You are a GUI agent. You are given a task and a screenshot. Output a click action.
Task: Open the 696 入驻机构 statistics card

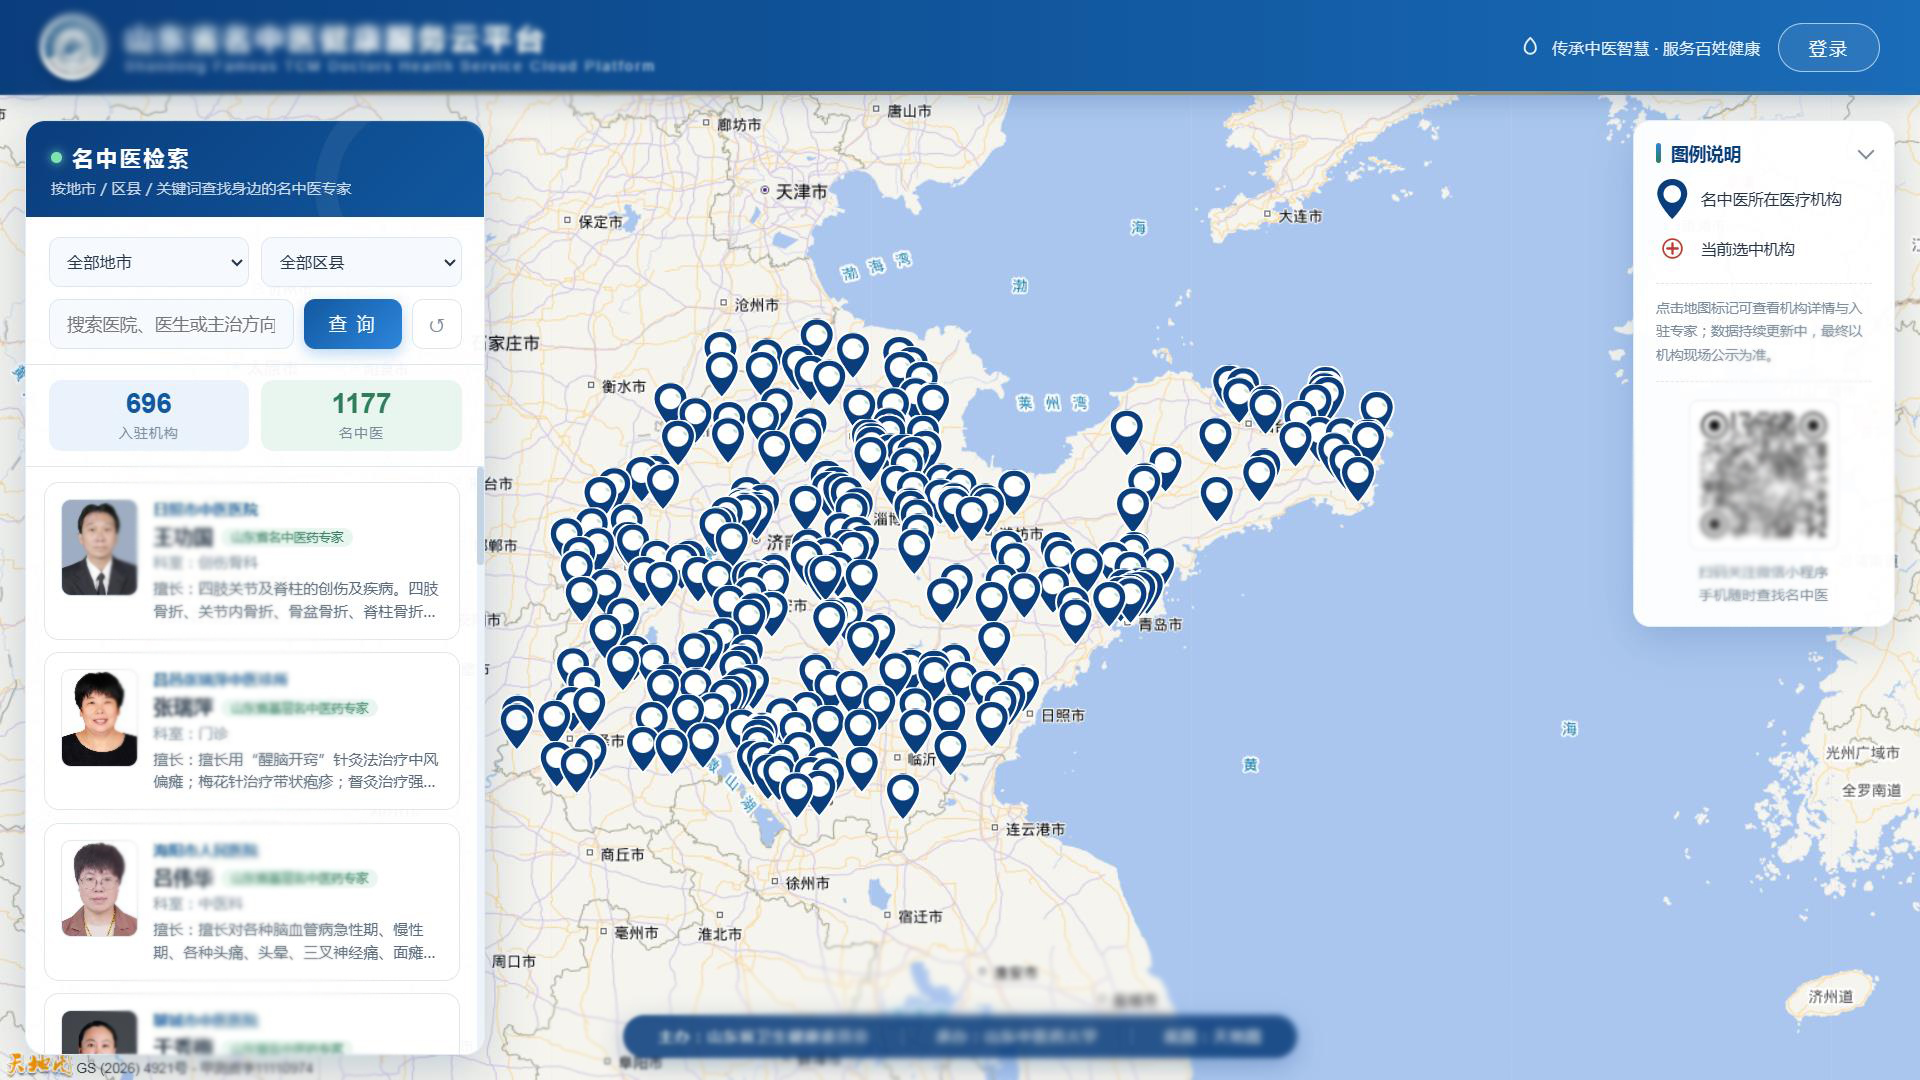tap(149, 415)
